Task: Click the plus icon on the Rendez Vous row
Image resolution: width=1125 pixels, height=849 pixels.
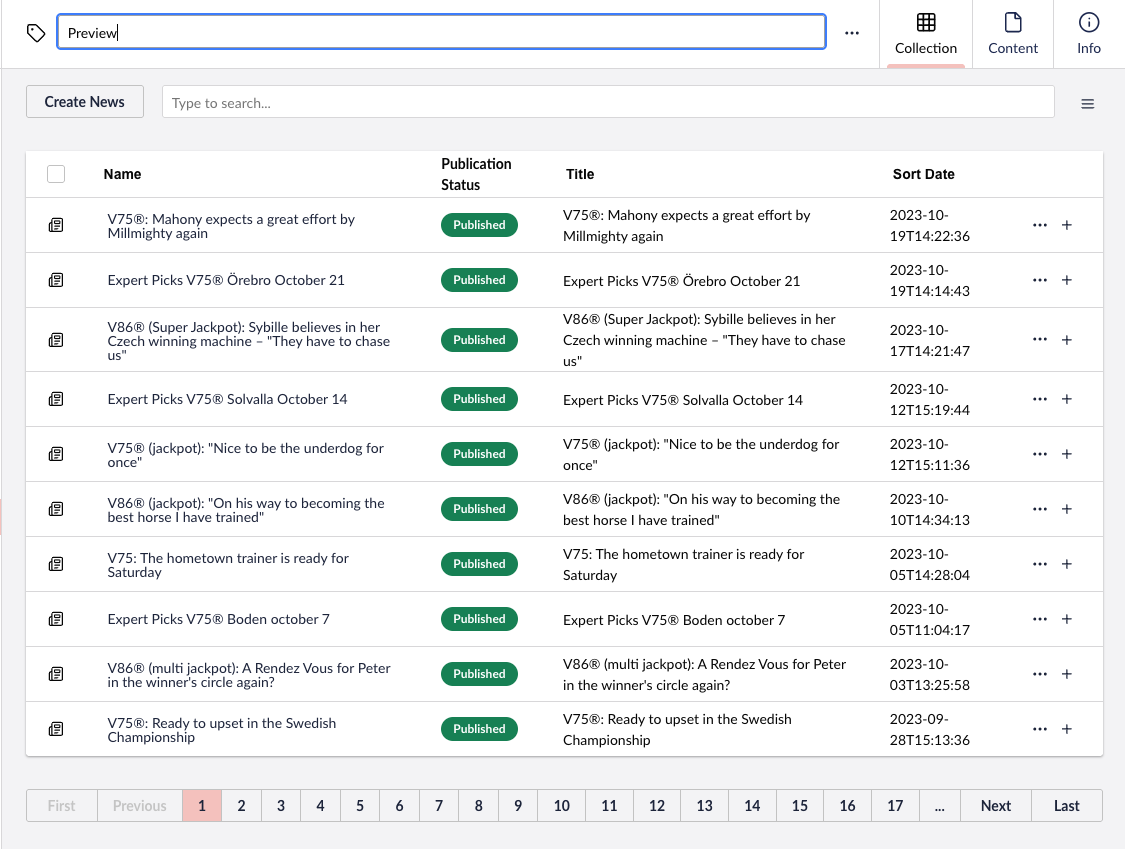Action: (x=1067, y=674)
